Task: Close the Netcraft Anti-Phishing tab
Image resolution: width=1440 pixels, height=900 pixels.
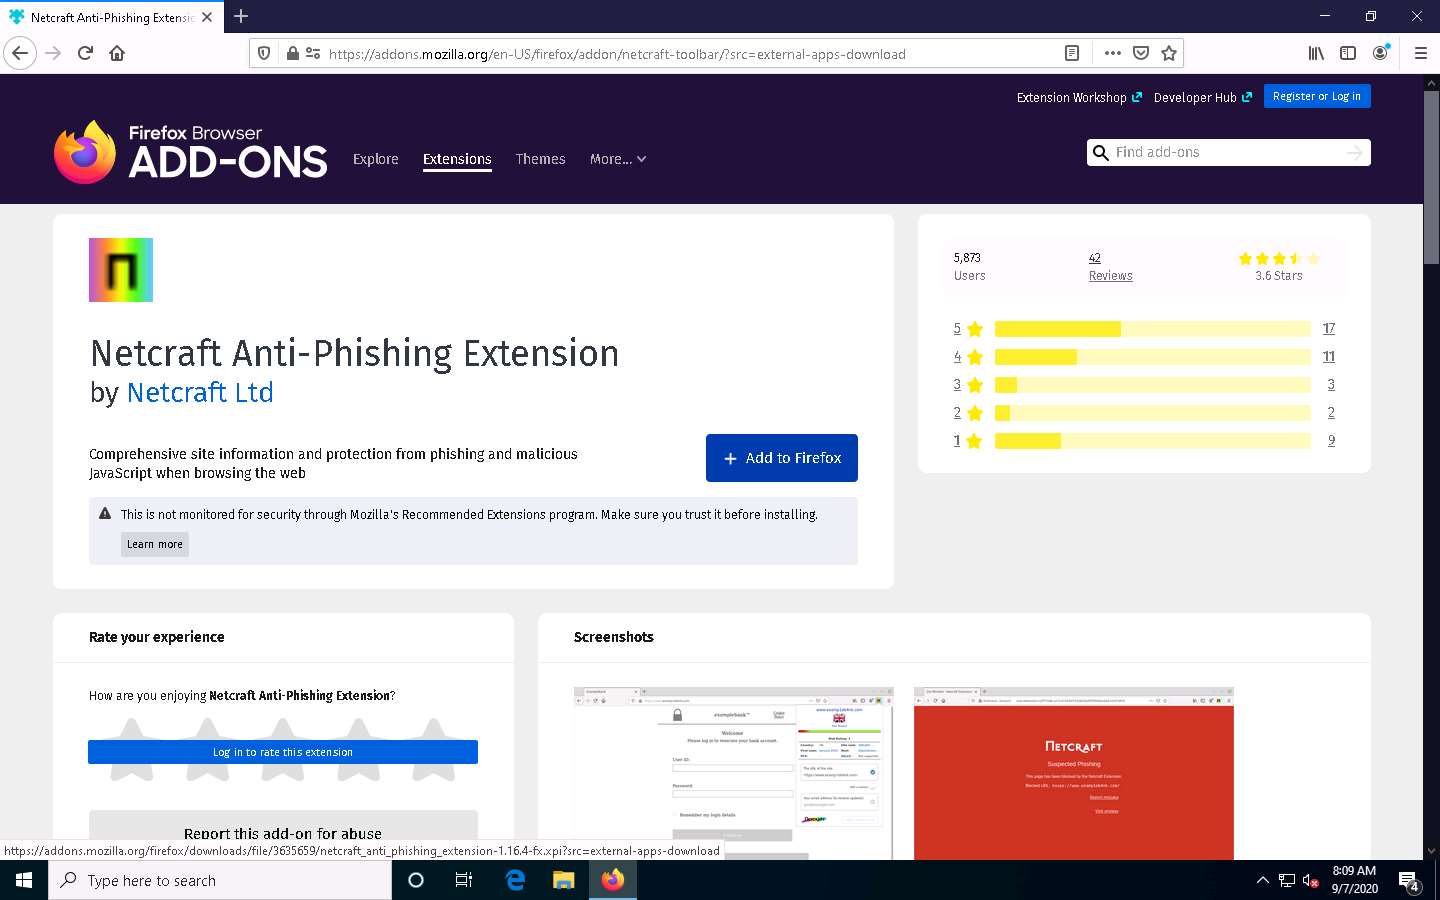Action: (x=207, y=17)
